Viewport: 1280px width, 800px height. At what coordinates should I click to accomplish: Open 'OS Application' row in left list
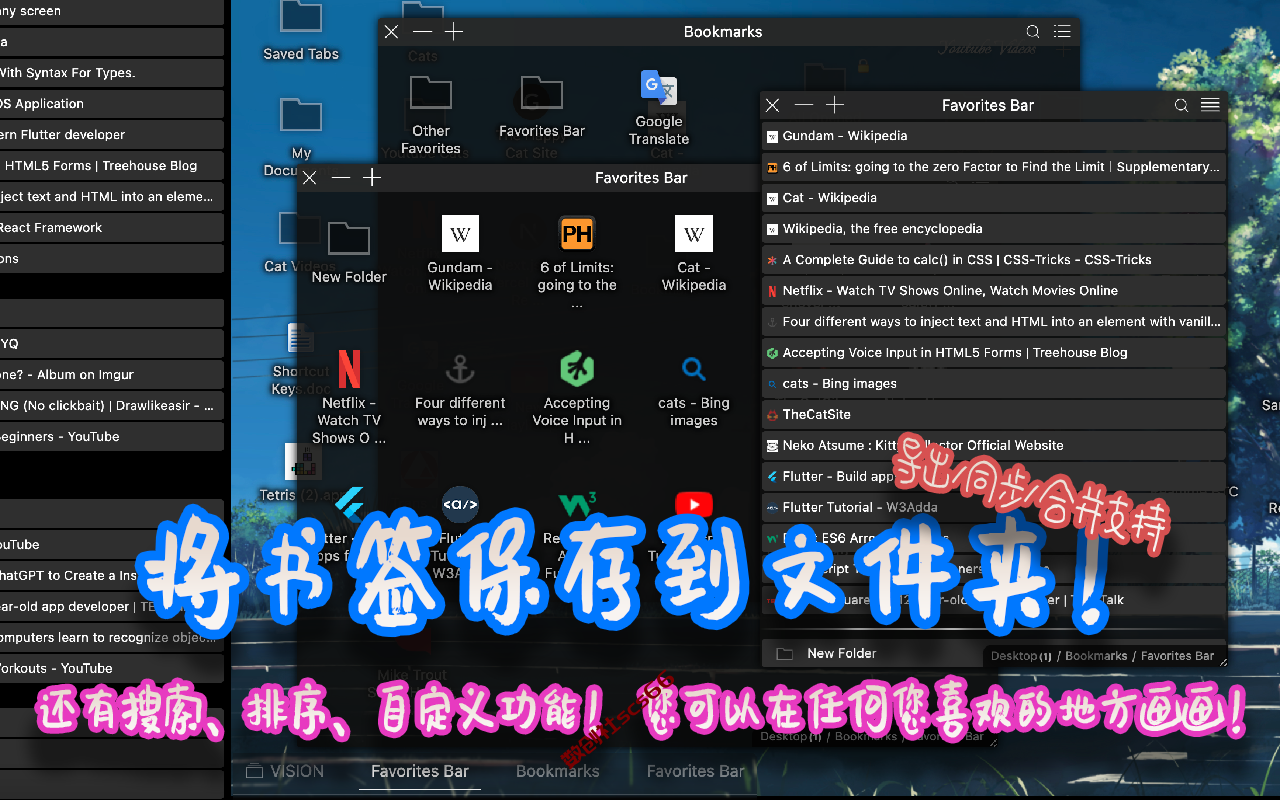[x=111, y=104]
